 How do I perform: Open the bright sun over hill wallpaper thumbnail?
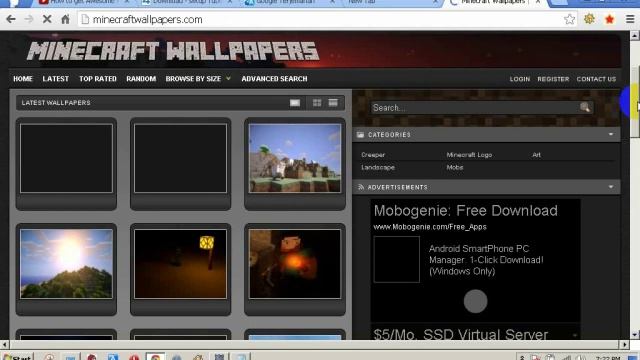point(66,264)
